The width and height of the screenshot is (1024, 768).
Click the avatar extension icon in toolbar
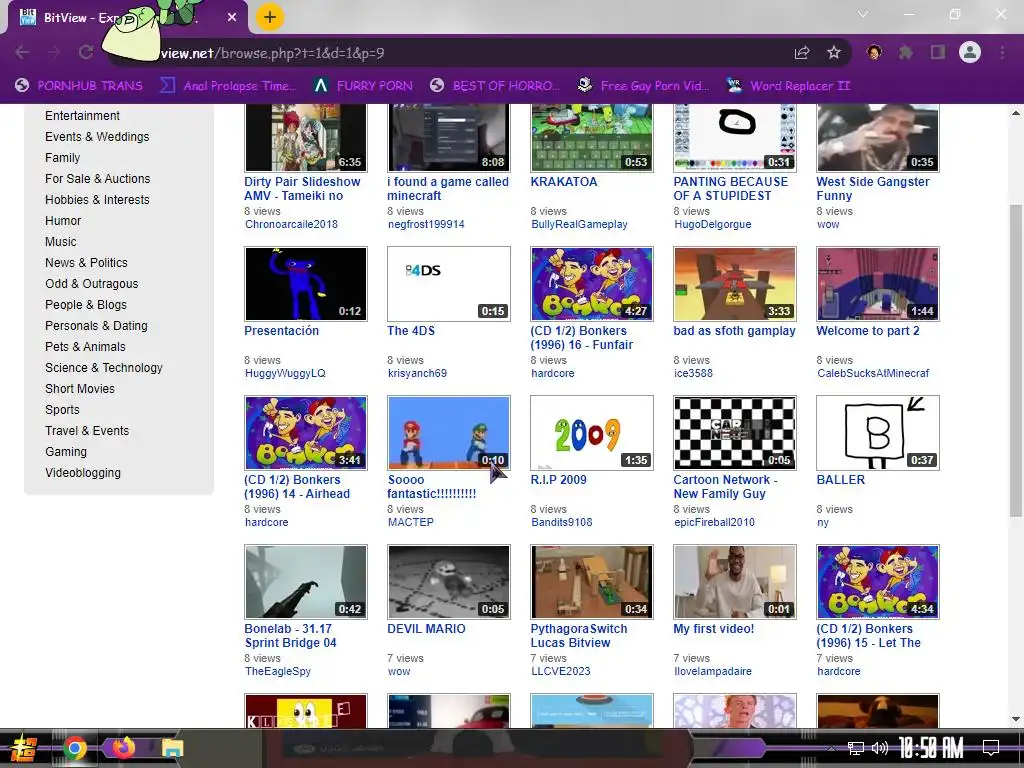pyautogui.click(x=874, y=52)
